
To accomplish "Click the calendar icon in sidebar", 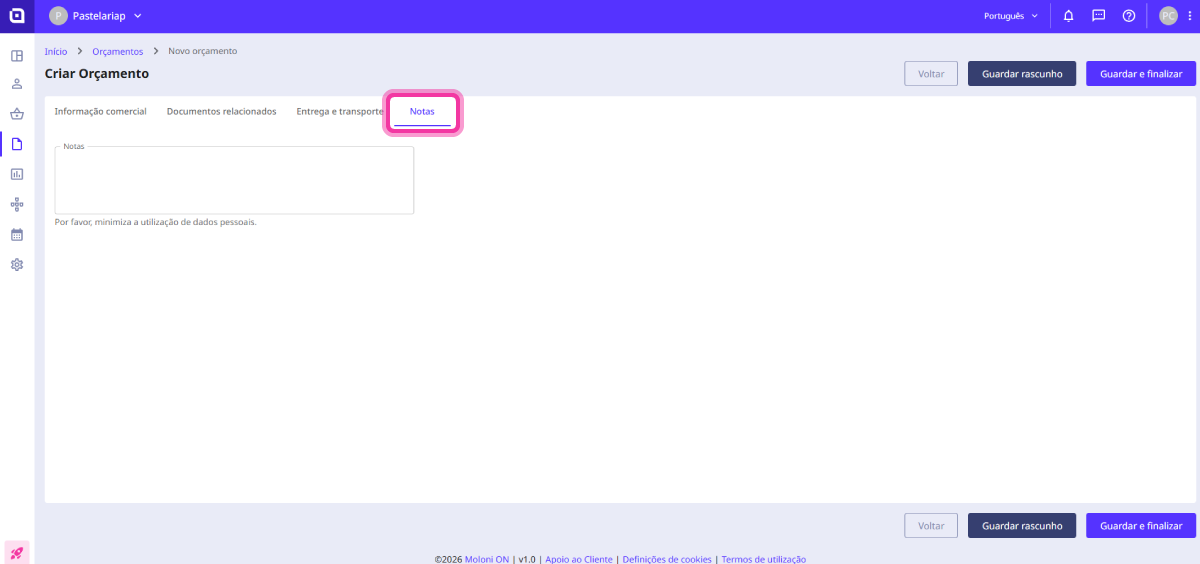I will click(x=17, y=235).
